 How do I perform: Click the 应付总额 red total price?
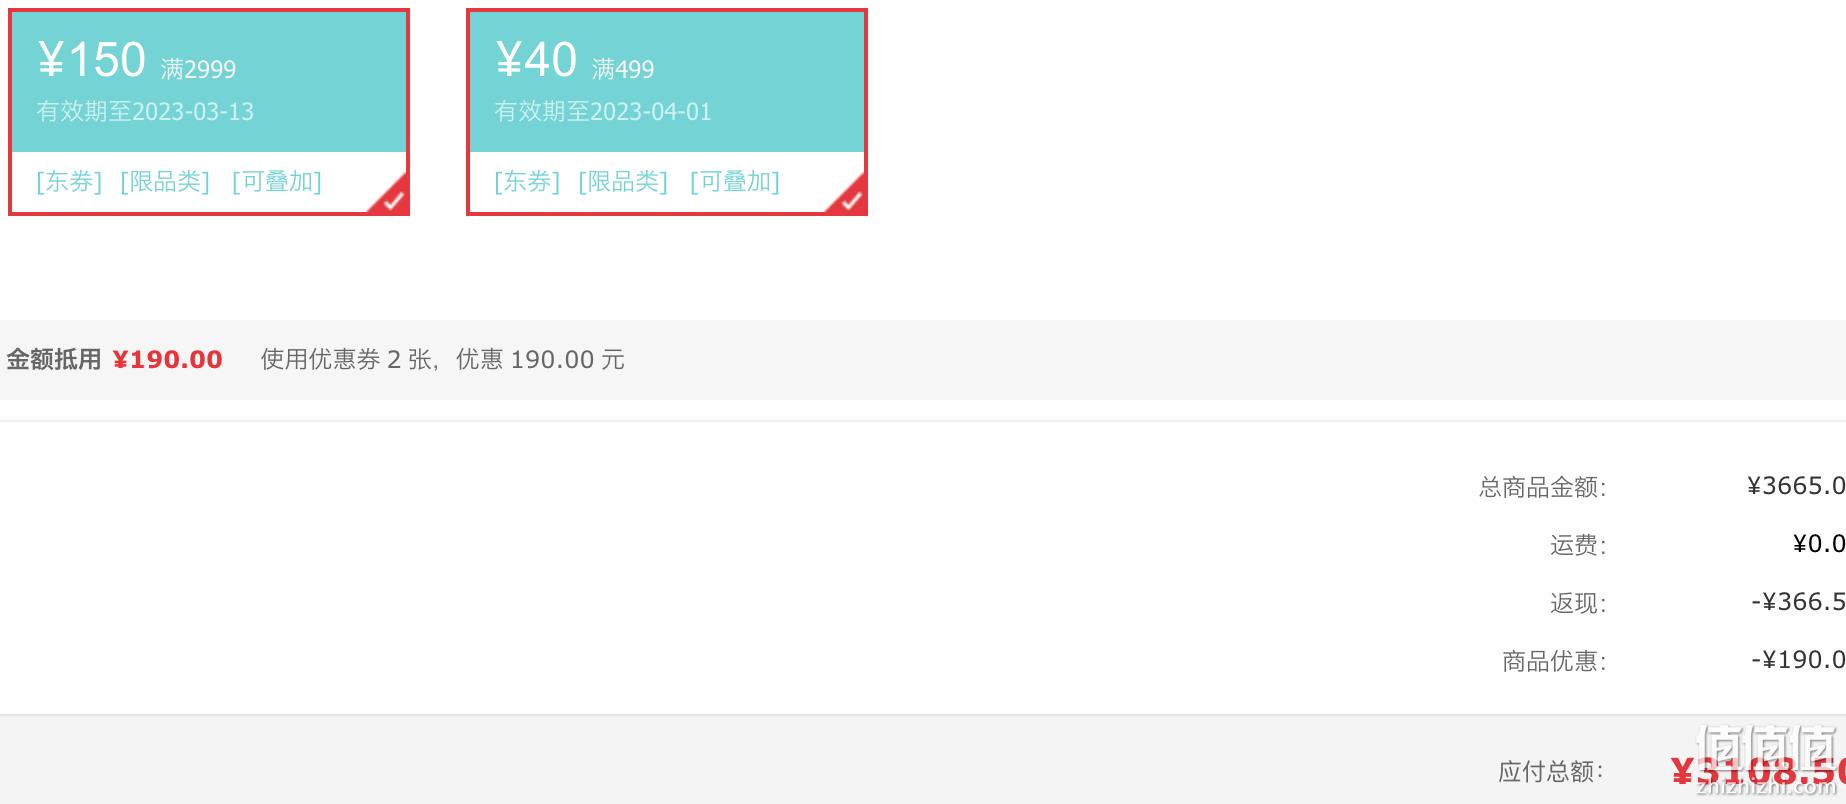point(1758,771)
